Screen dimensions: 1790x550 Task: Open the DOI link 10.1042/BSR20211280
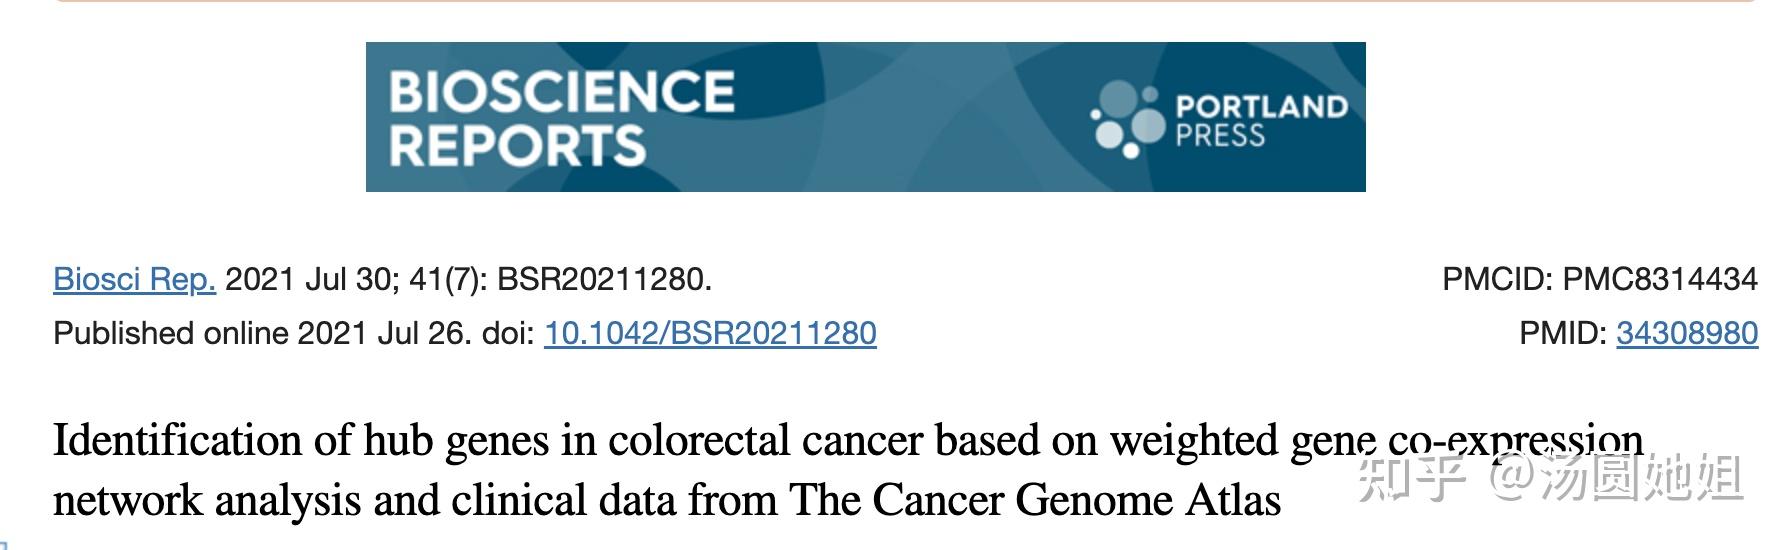pyautogui.click(x=710, y=333)
